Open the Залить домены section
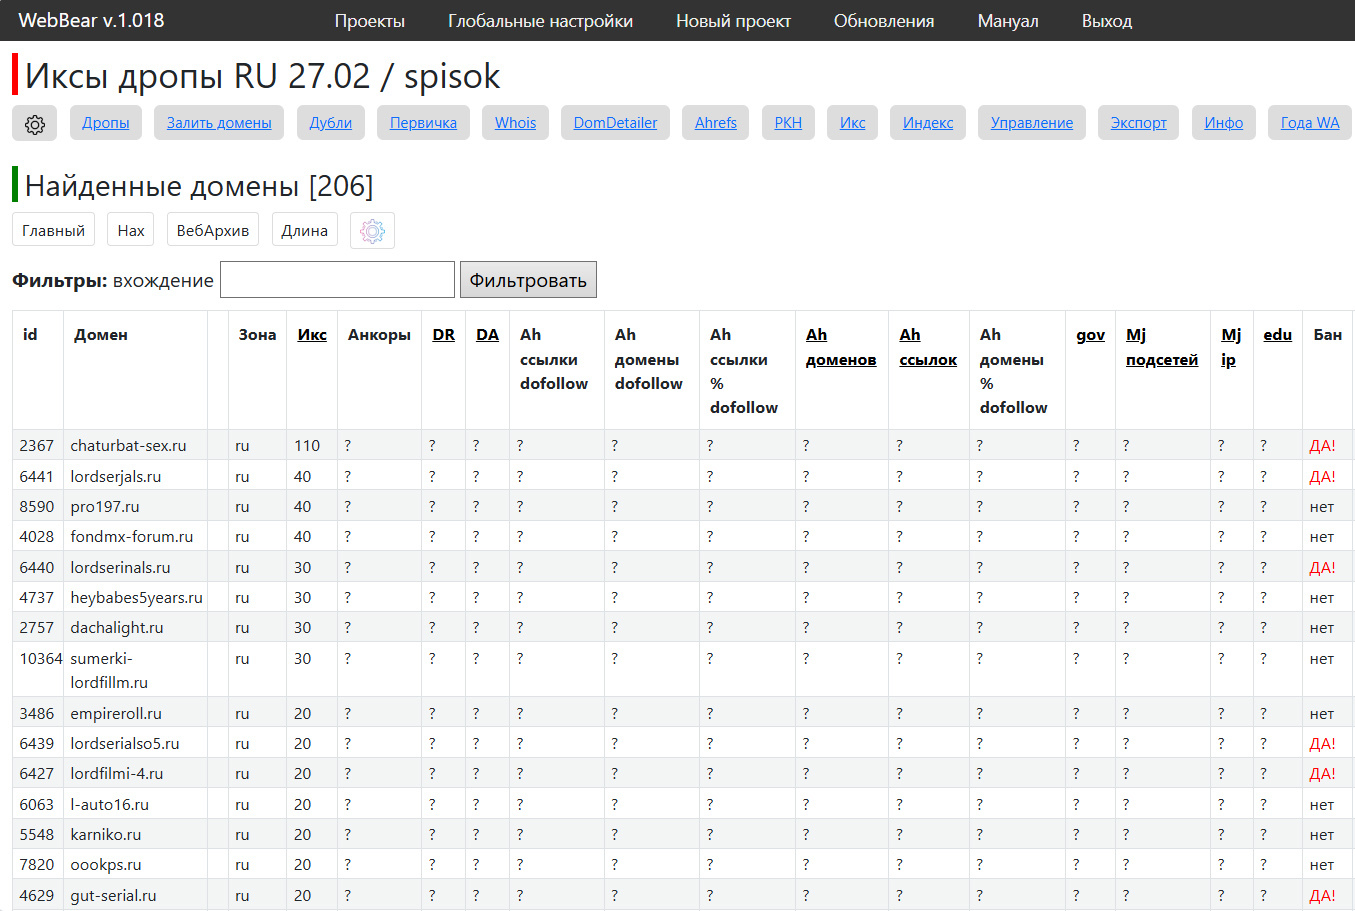1355x911 pixels. pos(219,123)
